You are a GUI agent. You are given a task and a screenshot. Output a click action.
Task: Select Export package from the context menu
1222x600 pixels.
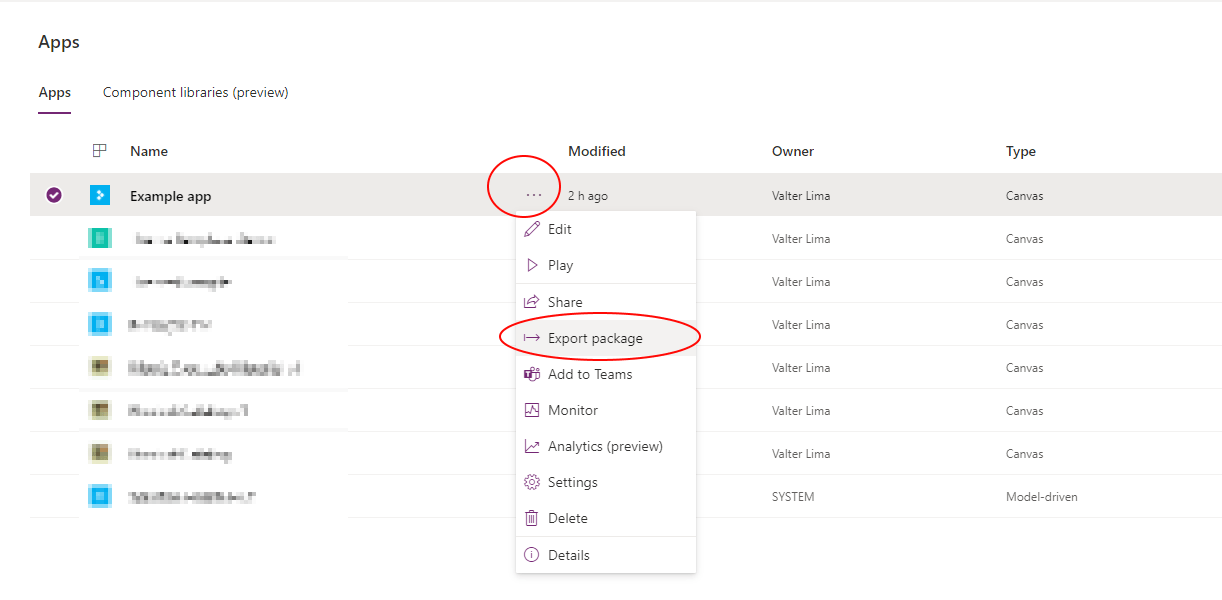(x=596, y=337)
